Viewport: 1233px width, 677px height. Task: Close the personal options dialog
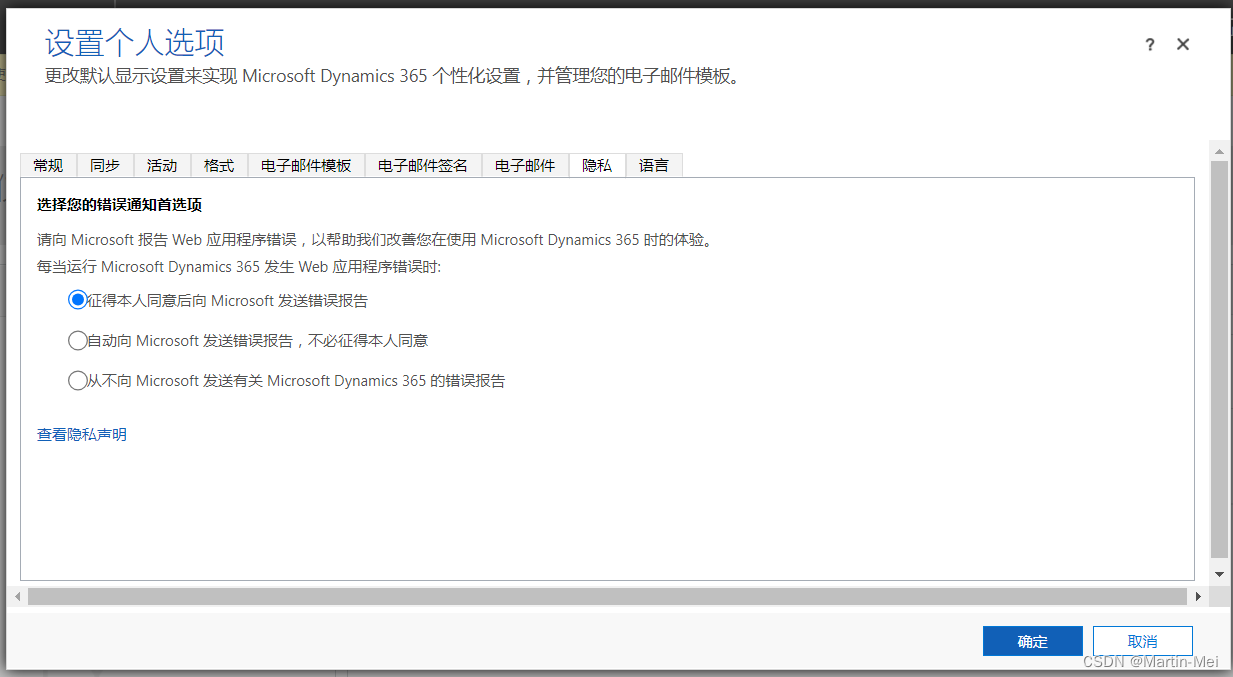pyautogui.click(x=1183, y=45)
